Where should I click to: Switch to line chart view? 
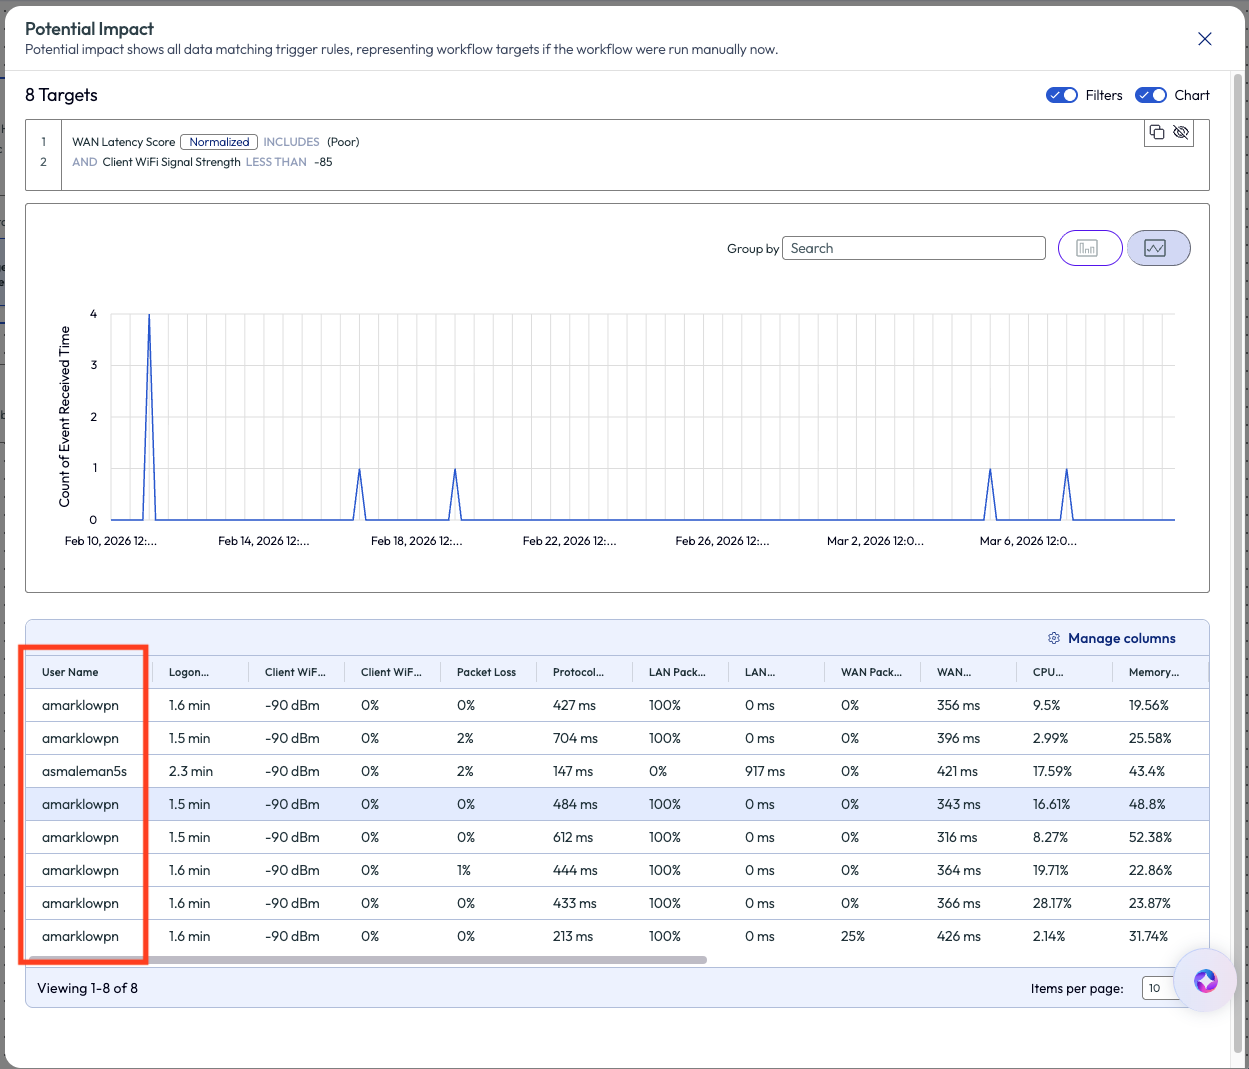[x=1157, y=248]
